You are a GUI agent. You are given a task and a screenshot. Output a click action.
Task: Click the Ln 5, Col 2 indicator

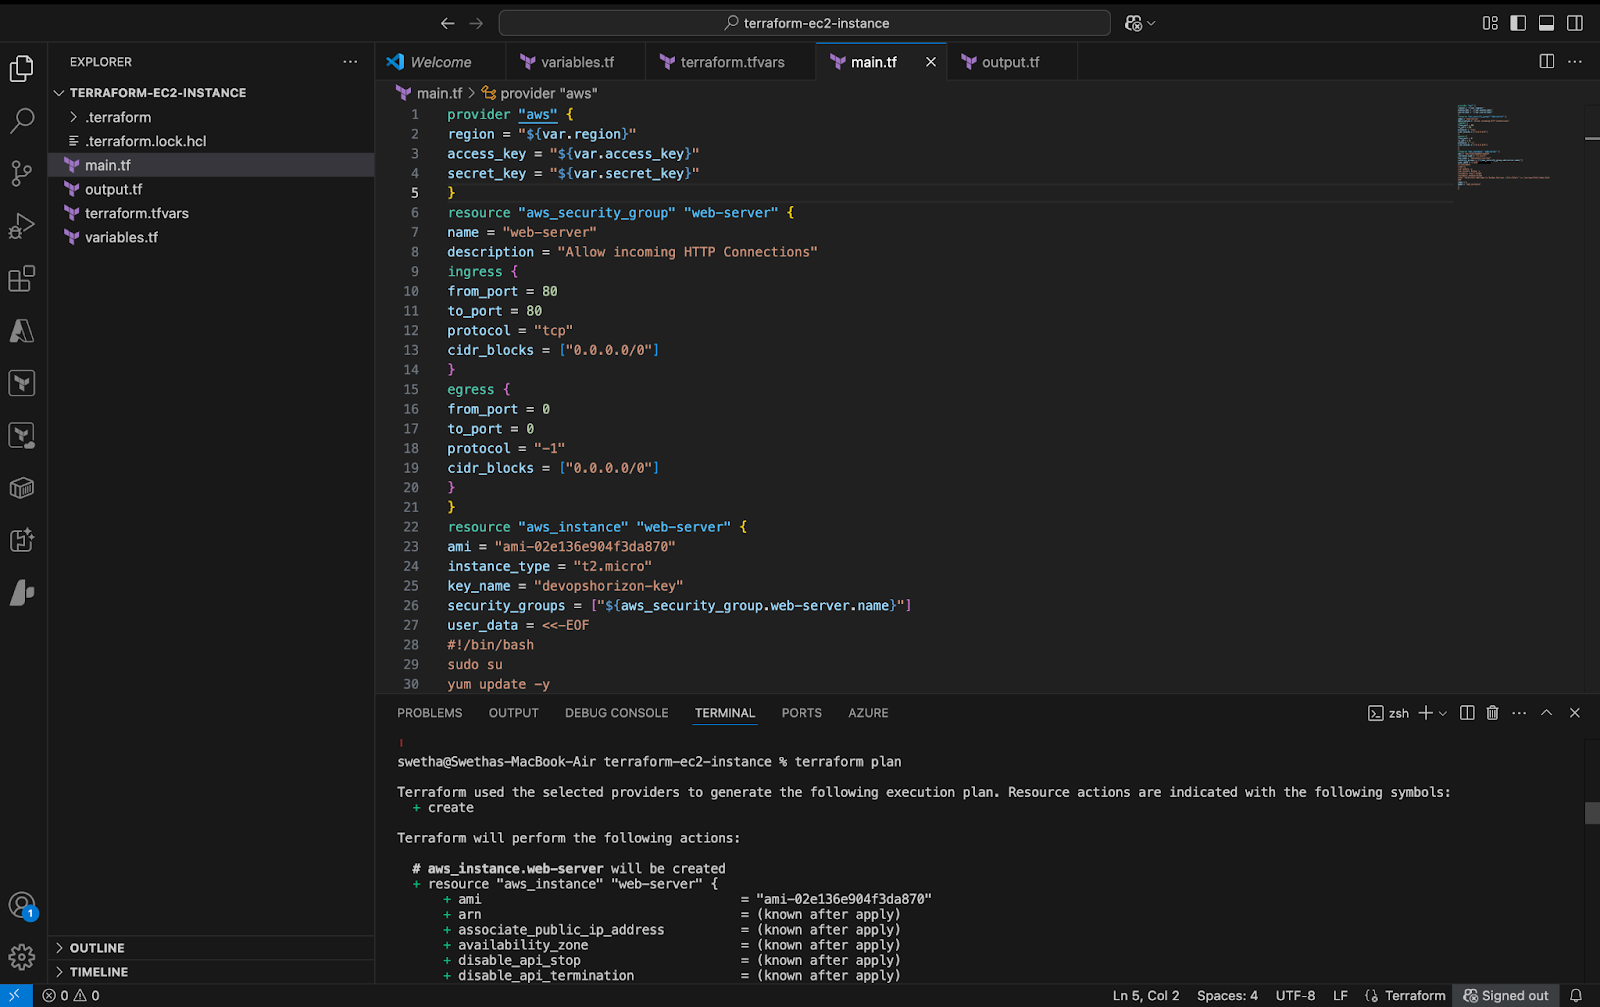pyautogui.click(x=1146, y=995)
